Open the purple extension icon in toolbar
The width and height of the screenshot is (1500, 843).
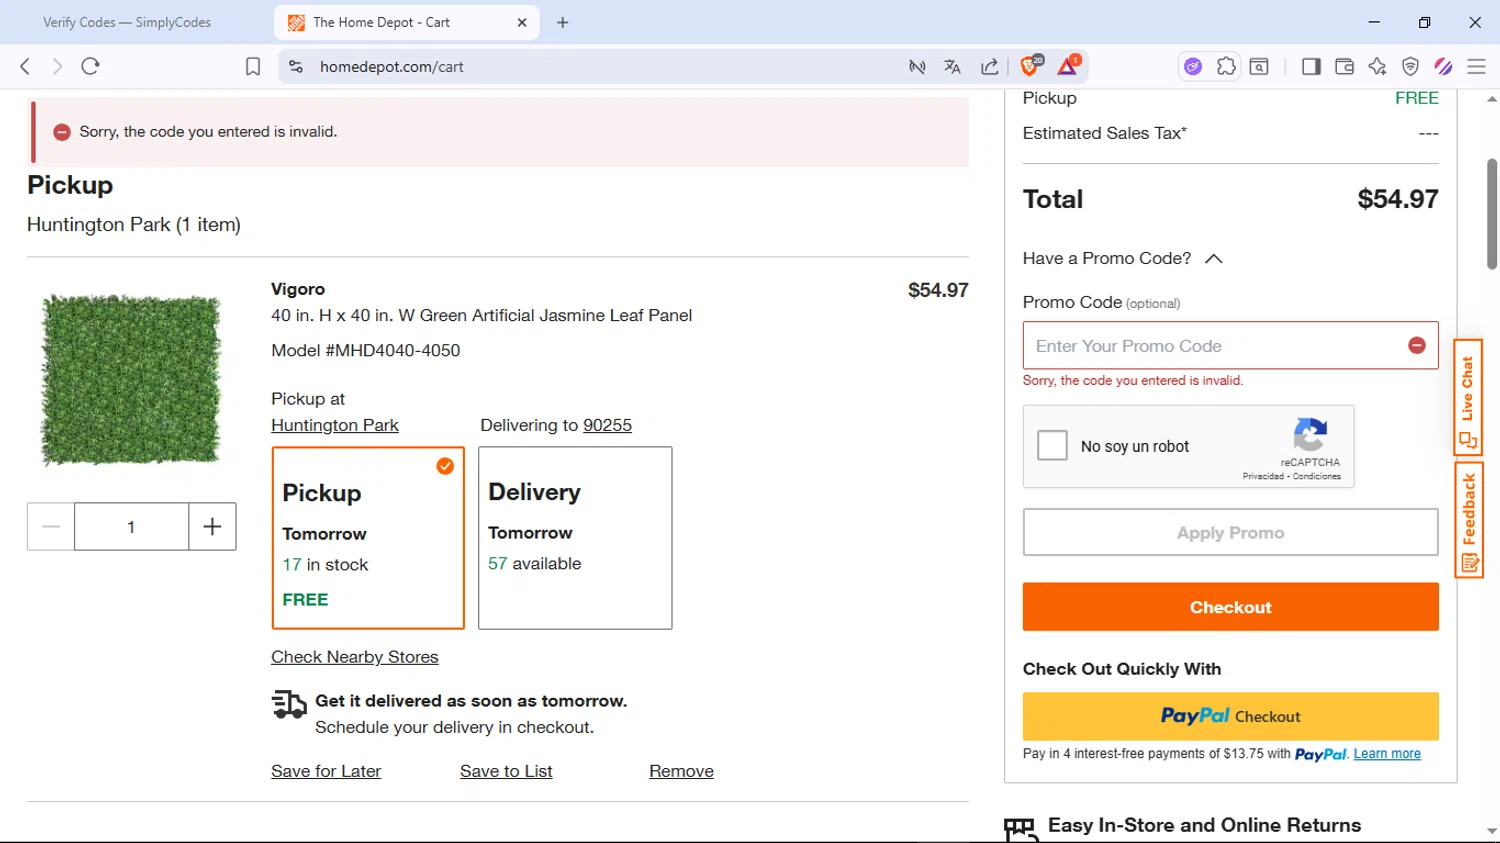(1193, 67)
